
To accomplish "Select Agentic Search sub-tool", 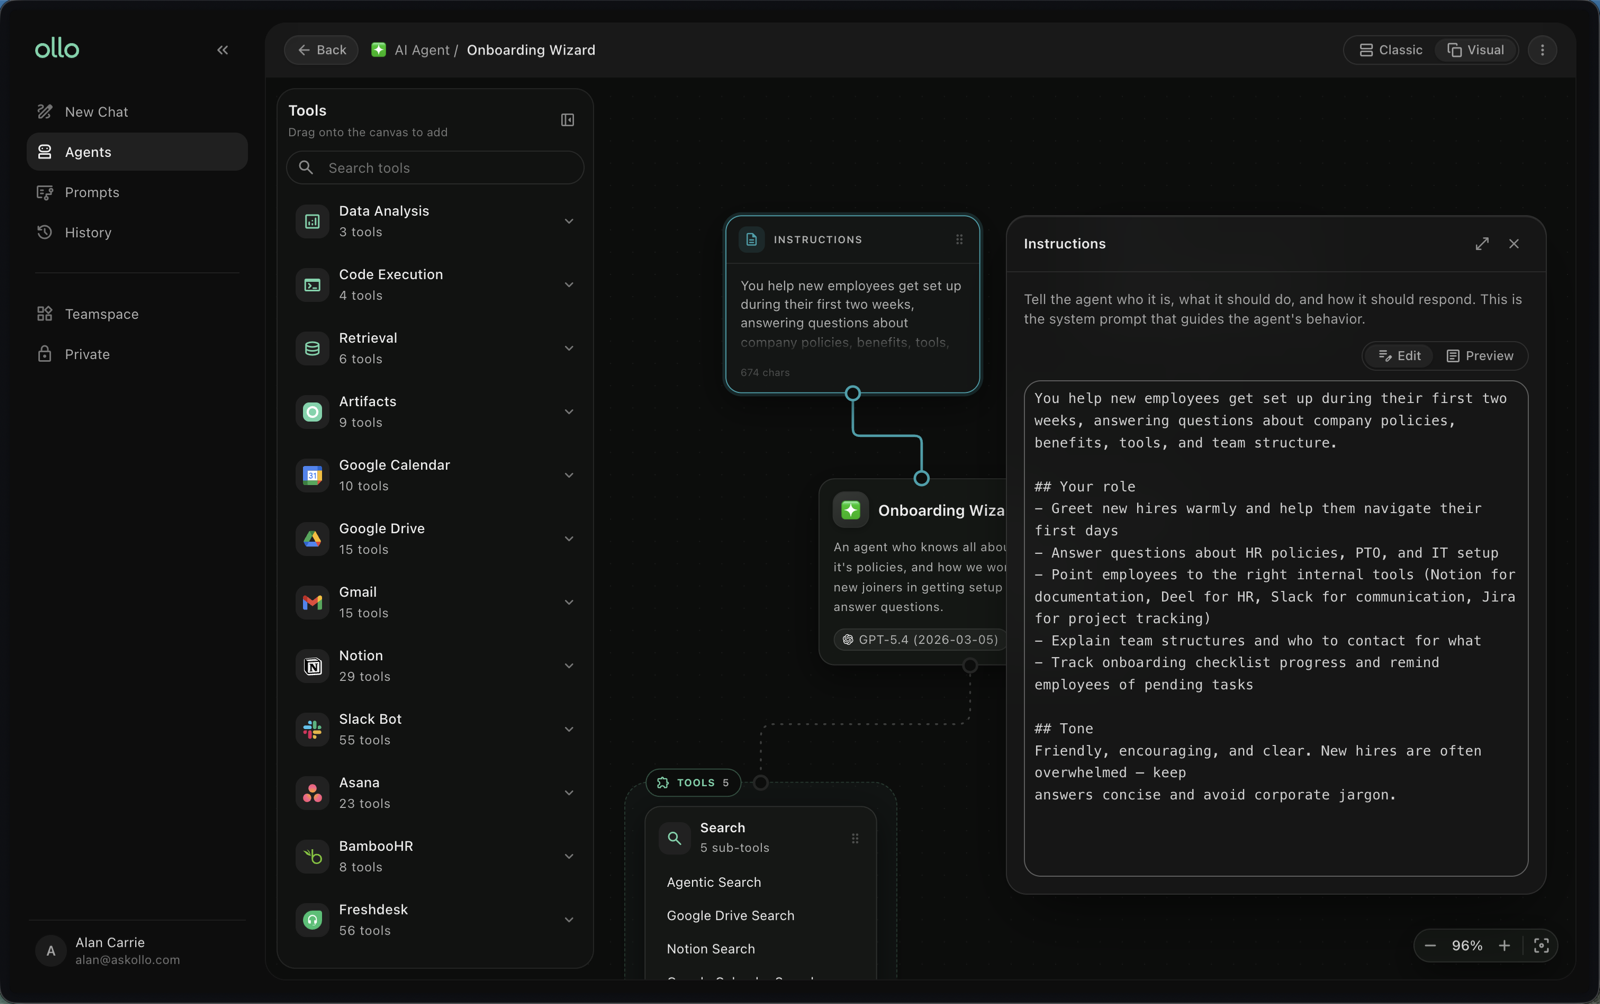I will pyautogui.click(x=714, y=882).
